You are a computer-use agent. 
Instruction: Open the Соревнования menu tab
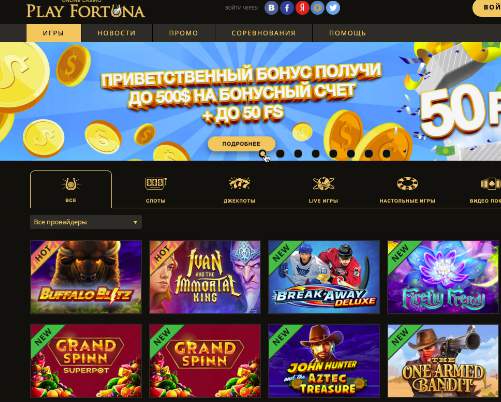coord(264,33)
